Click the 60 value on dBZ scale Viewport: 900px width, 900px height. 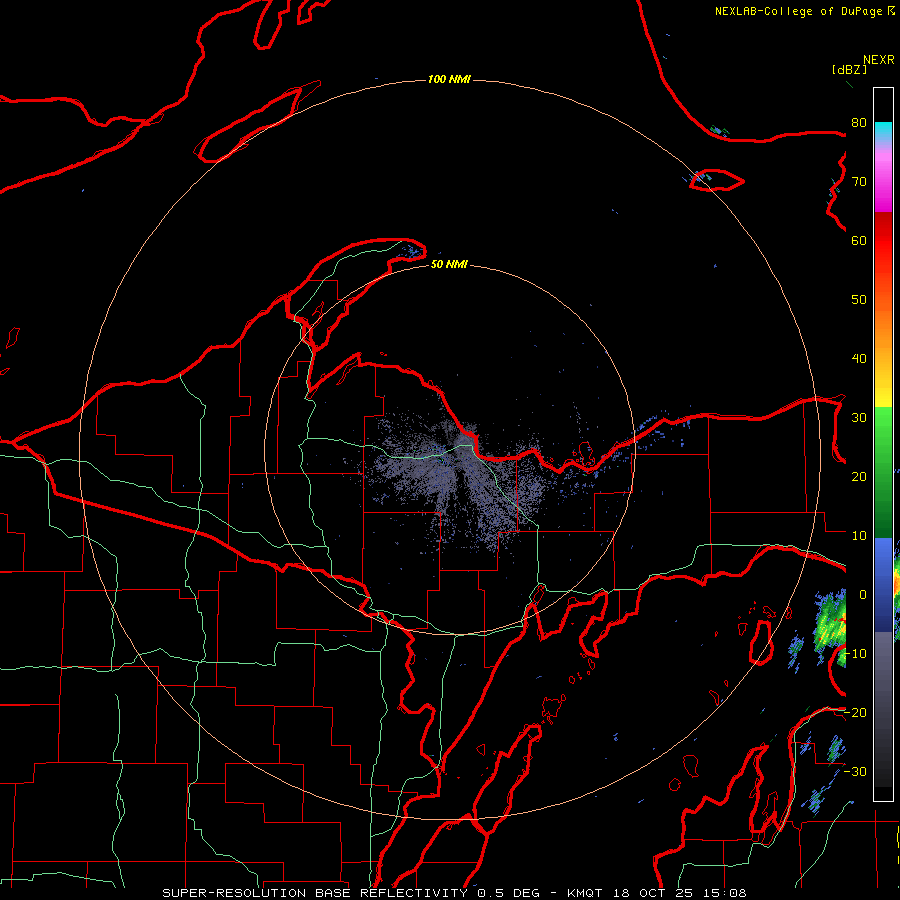click(859, 240)
